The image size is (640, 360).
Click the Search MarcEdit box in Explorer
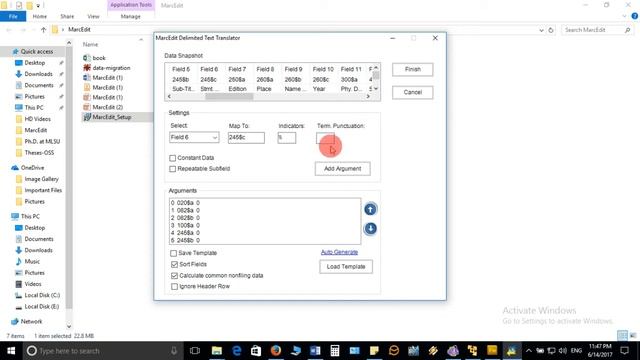pos(598,30)
